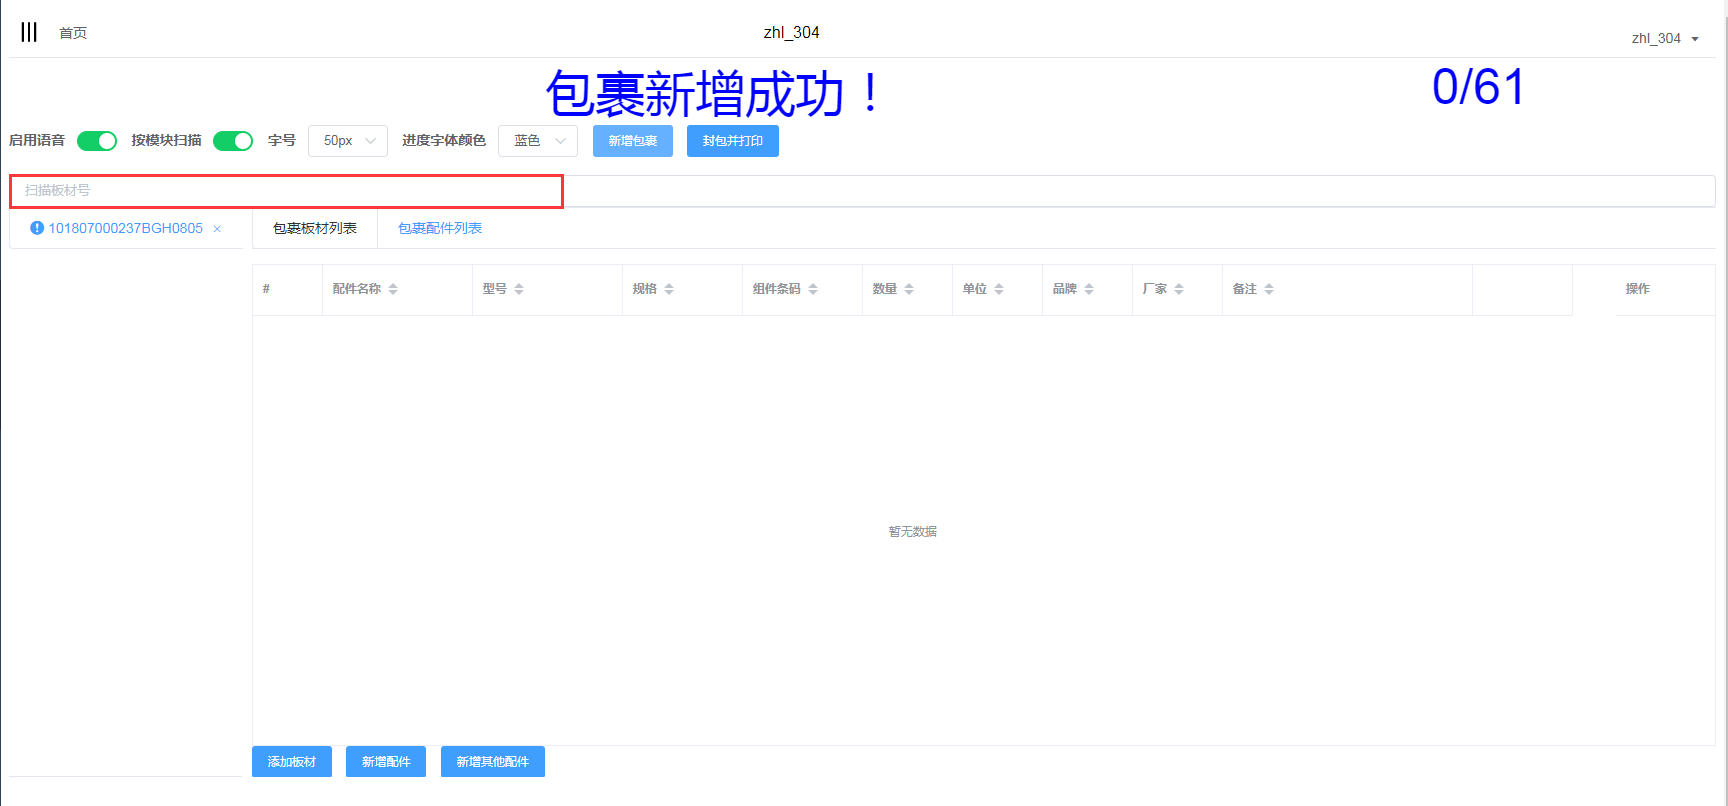Sort by 型号 column arrows
Image resolution: width=1728 pixels, height=806 pixels.
point(519,289)
